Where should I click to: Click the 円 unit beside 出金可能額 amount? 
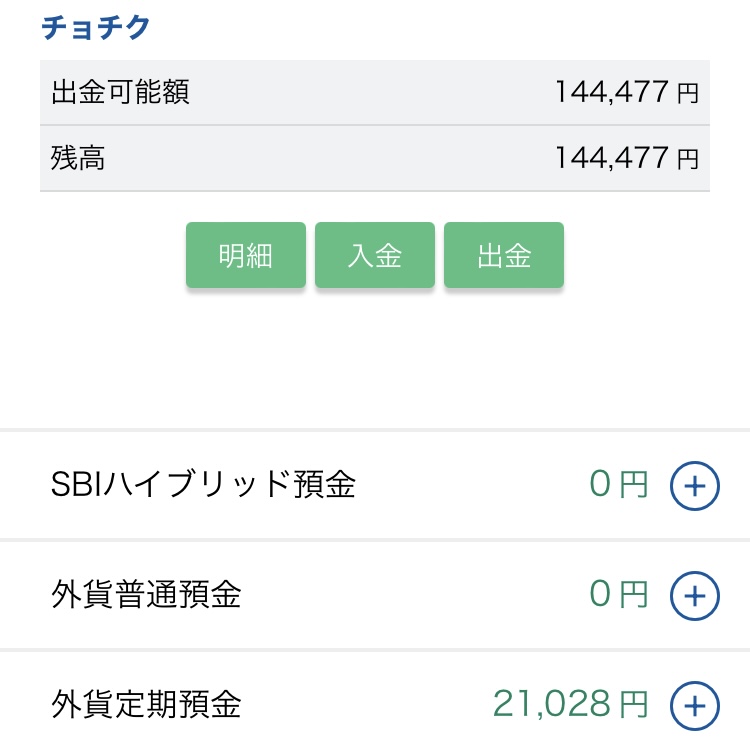[688, 95]
